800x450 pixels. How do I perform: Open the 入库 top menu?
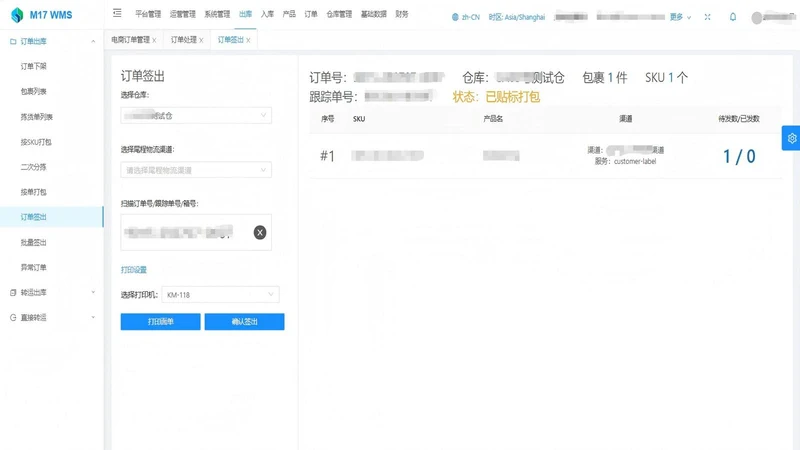pyautogui.click(x=267, y=14)
